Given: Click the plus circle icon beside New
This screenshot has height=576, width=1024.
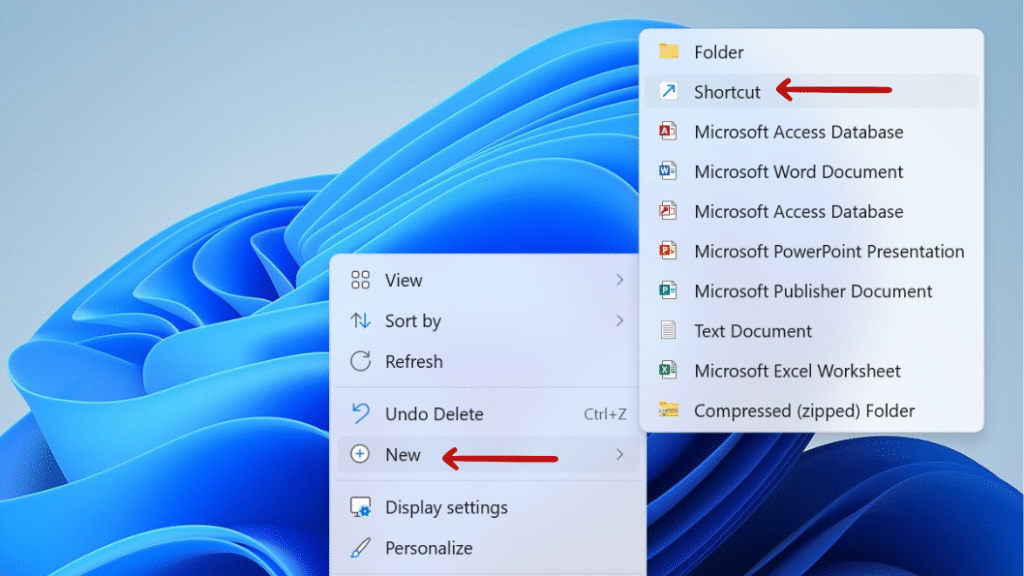Looking at the screenshot, I should coord(360,454).
